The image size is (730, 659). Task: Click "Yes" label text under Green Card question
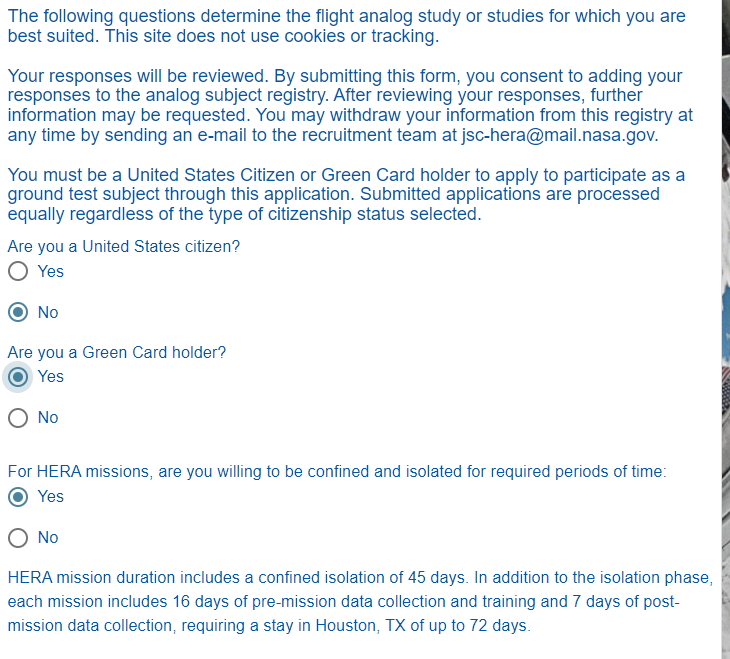tap(50, 376)
